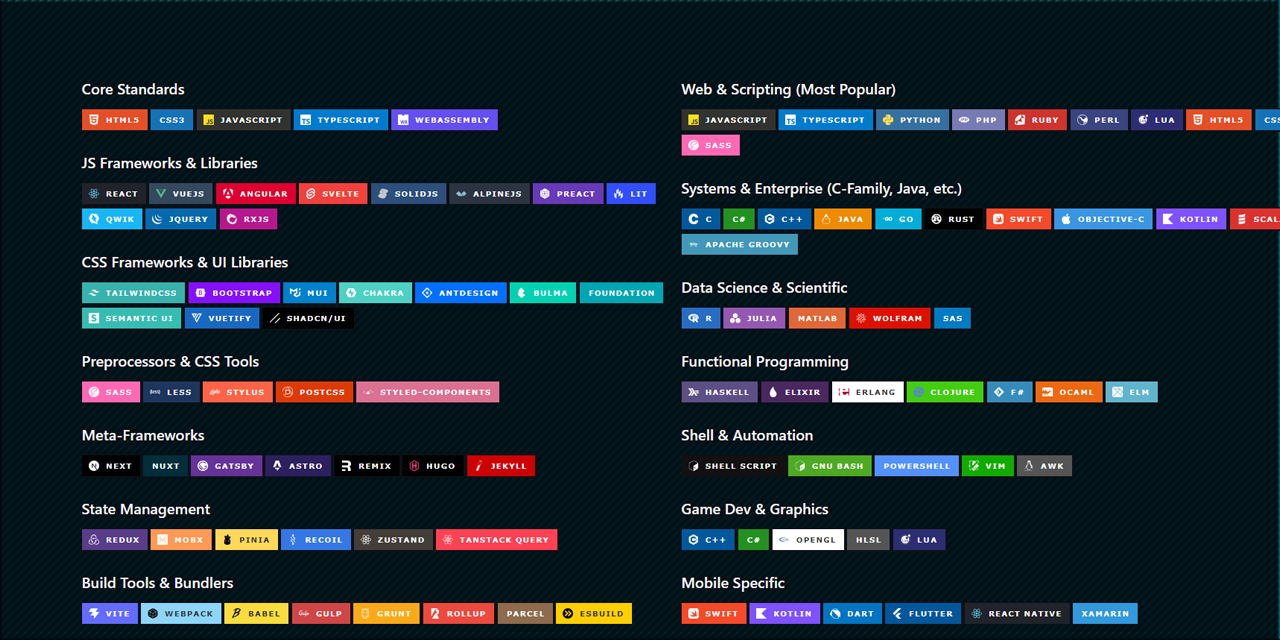Select the Next badge in Meta-Frameworks
1280x640 pixels.
(110, 466)
